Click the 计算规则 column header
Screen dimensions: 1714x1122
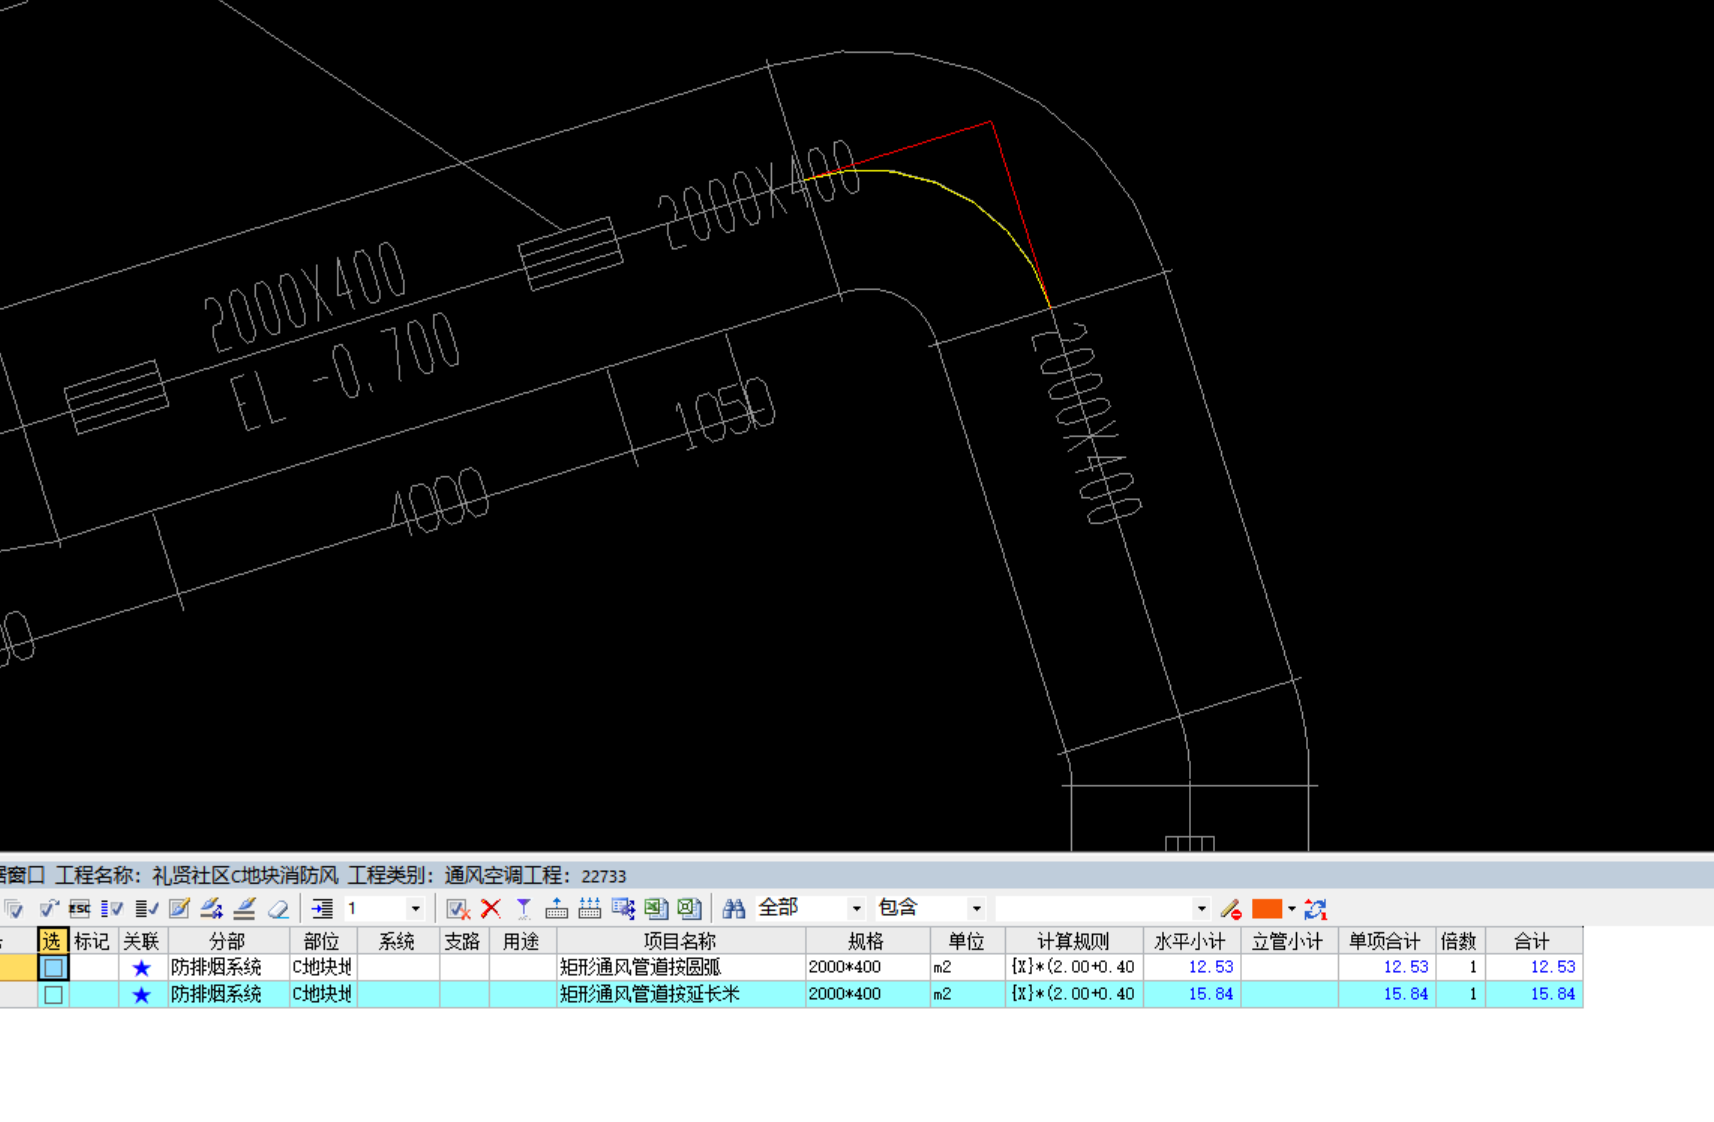coord(1073,941)
